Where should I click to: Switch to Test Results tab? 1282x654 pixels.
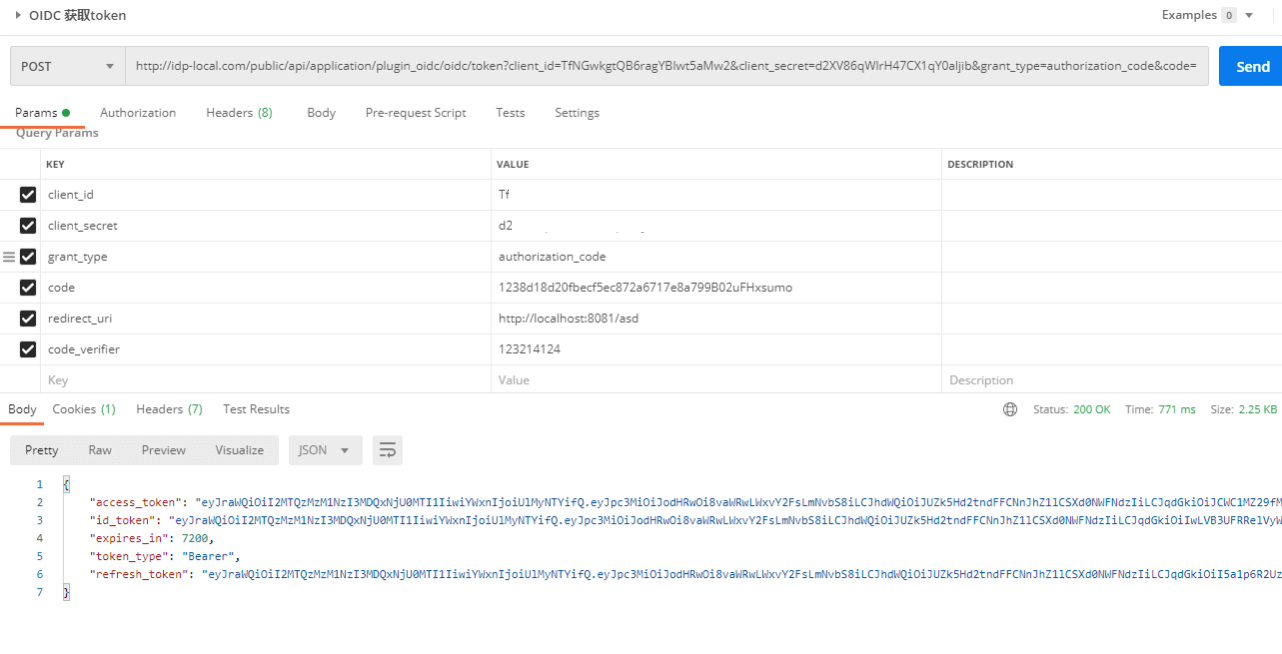point(256,409)
